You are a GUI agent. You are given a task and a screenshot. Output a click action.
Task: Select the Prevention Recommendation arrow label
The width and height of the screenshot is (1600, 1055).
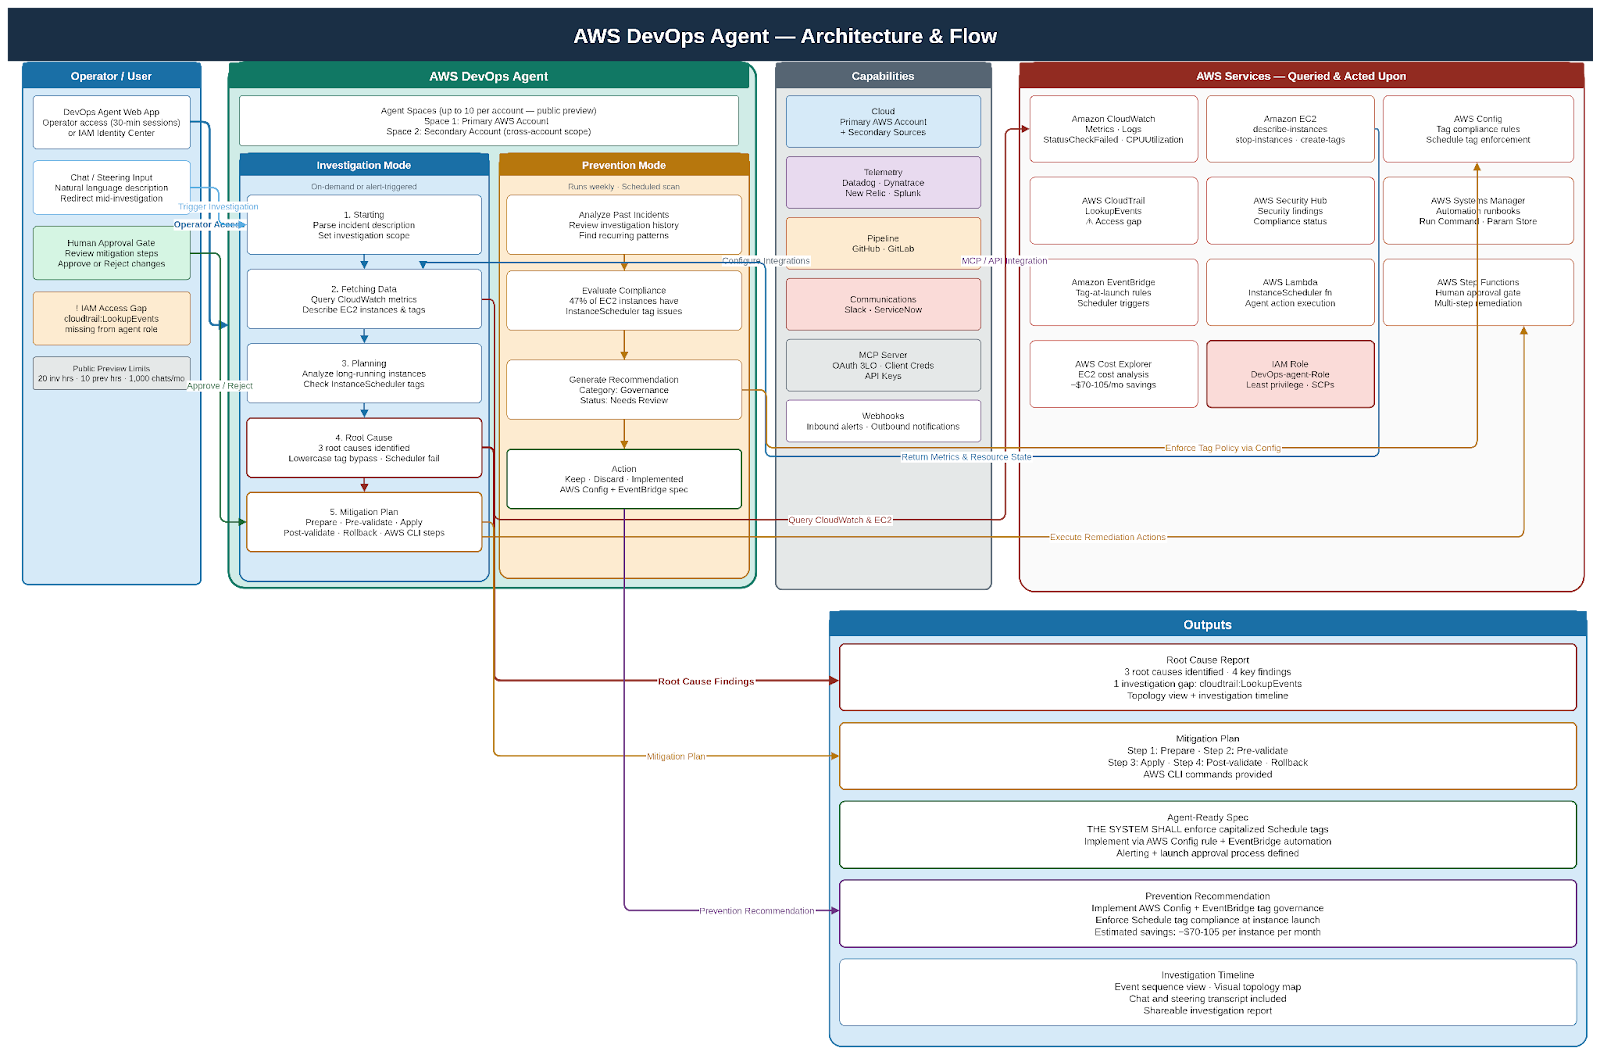tap(757, 911)
